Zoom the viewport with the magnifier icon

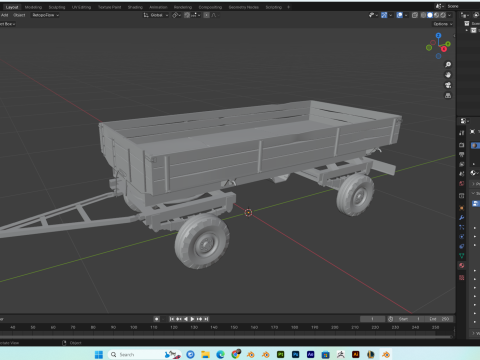pos(448,64)
